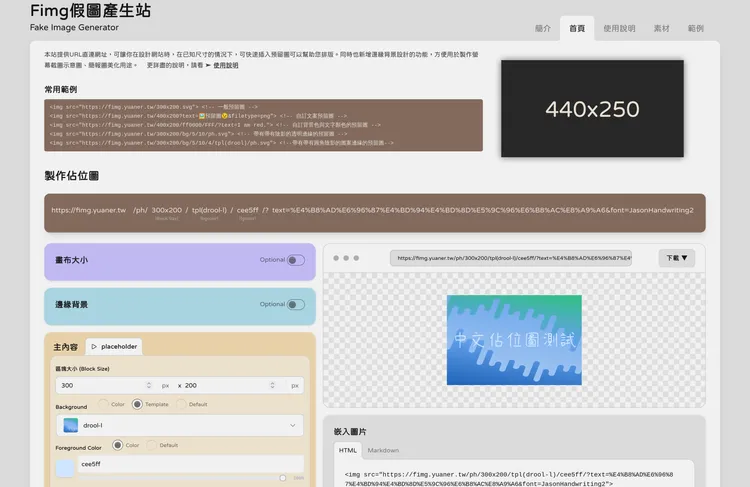Image resolution: width=750 pixels, height=487 pixels.
Task: Select the Background Template radio button
Action: click(137, 404)
